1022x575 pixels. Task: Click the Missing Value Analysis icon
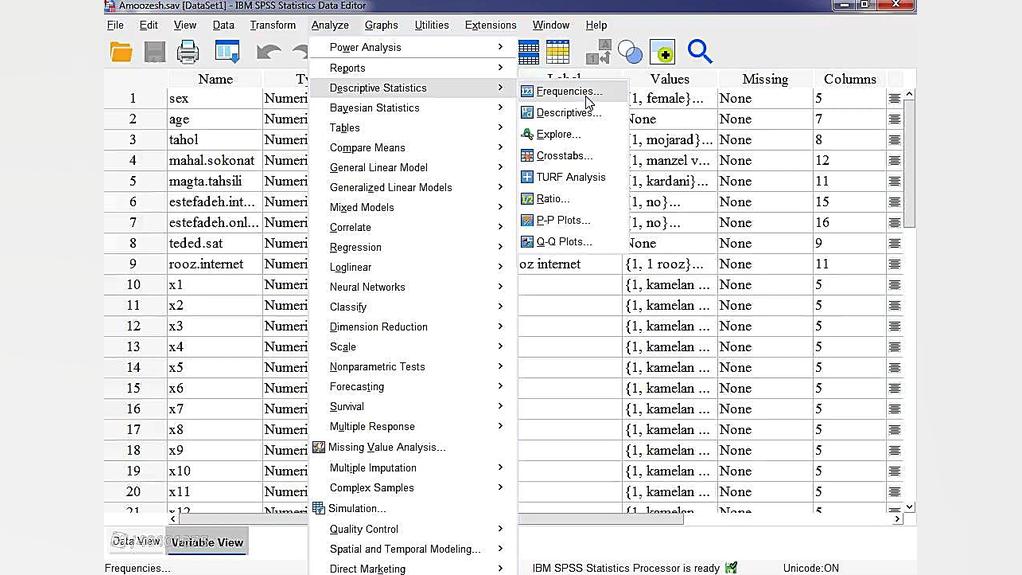coord(318,447)
